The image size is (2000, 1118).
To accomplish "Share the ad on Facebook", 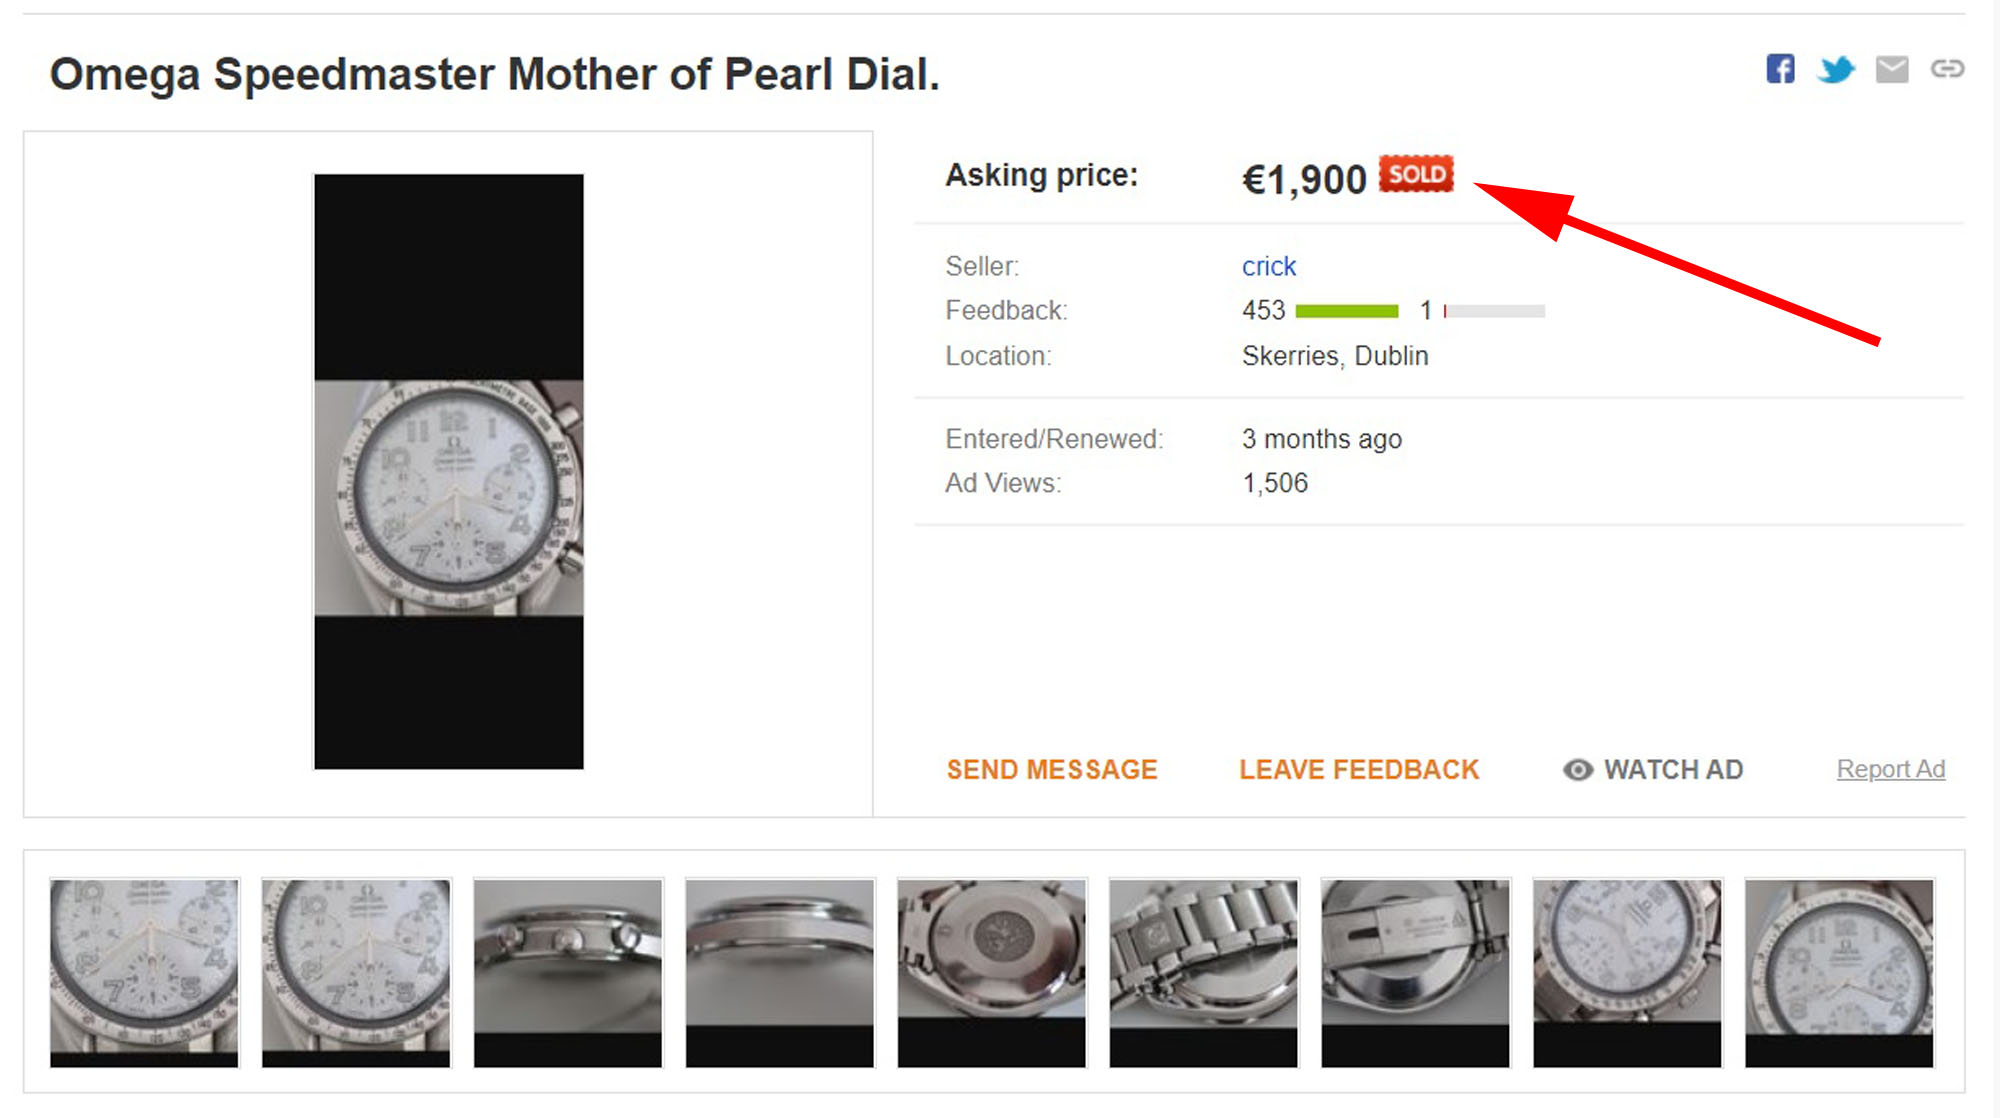I will [x=1780, y=69].
